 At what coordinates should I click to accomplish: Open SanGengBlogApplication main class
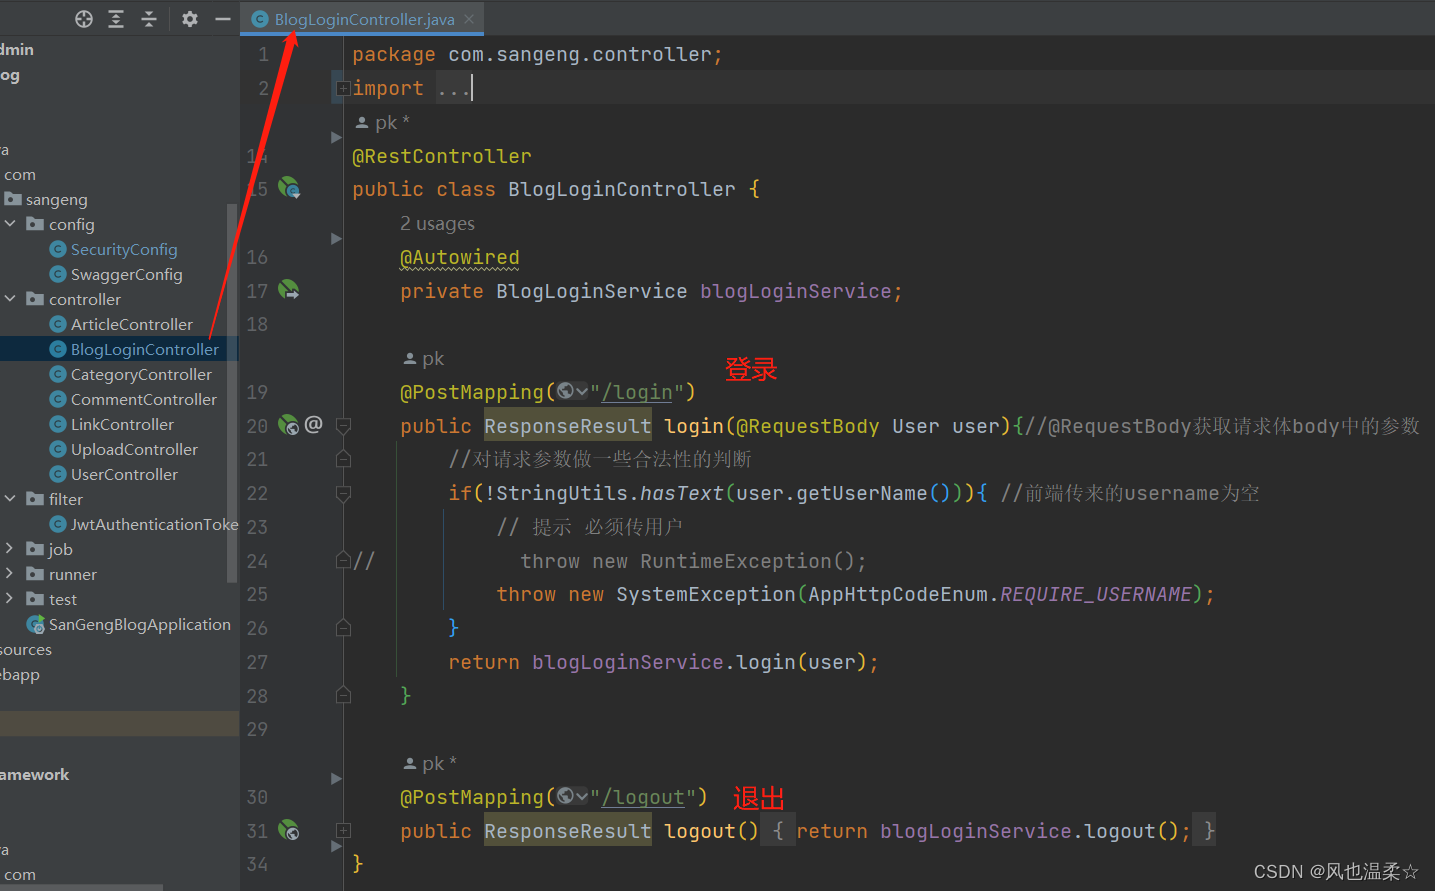(x=140, y=624)
